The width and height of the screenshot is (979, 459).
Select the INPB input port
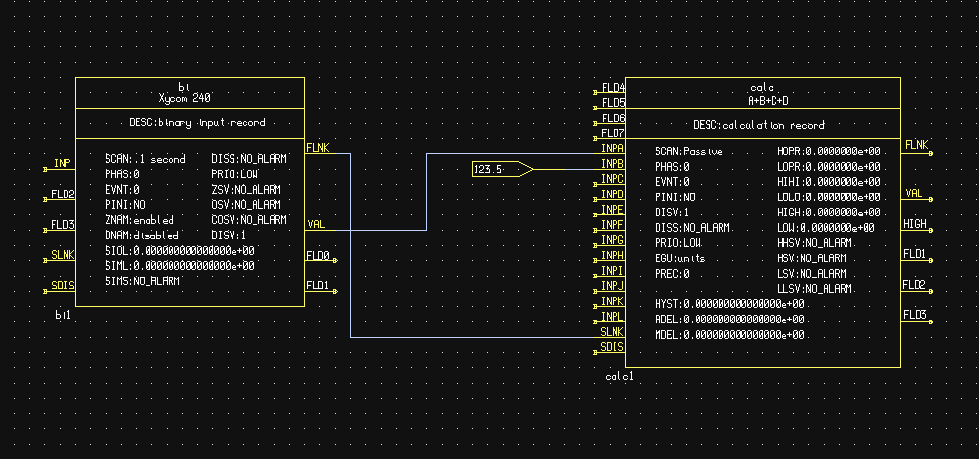612,164
